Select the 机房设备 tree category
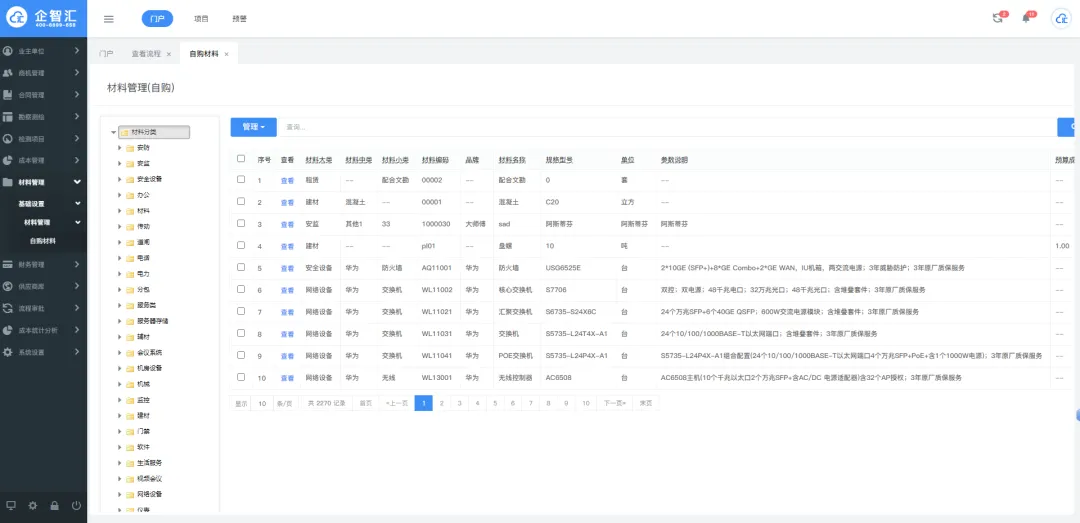This screenshot has height=523, width=1080. click(x=149, y=369)
